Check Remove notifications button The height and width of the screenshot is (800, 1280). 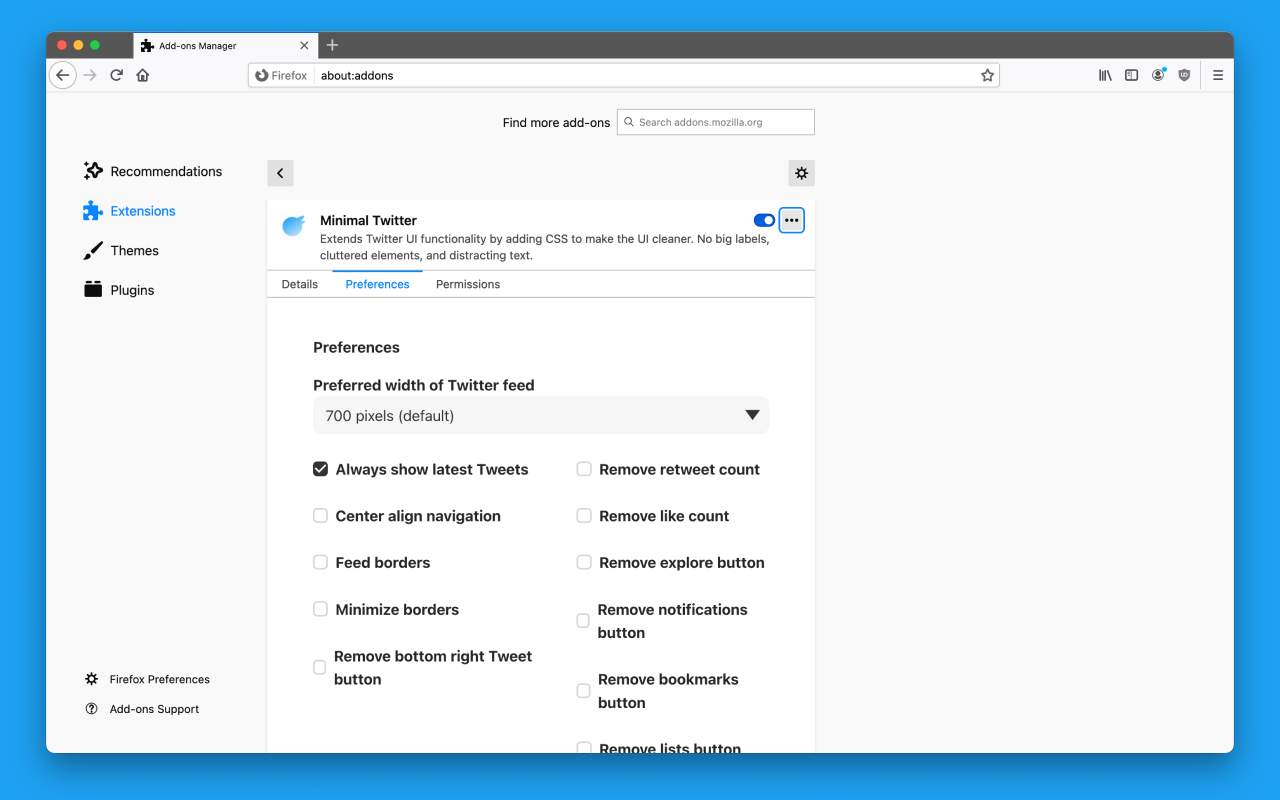coord(583,621)
